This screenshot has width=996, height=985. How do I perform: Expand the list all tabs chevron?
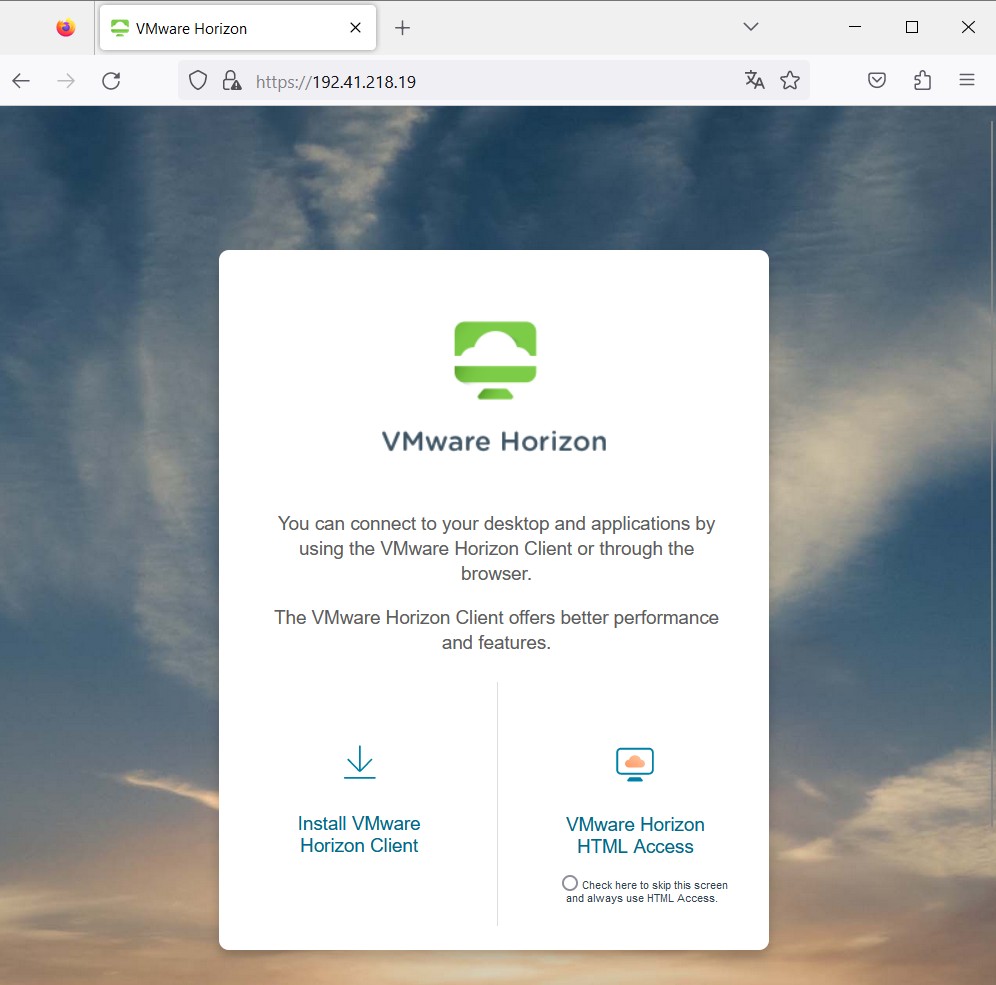point(752,28)
